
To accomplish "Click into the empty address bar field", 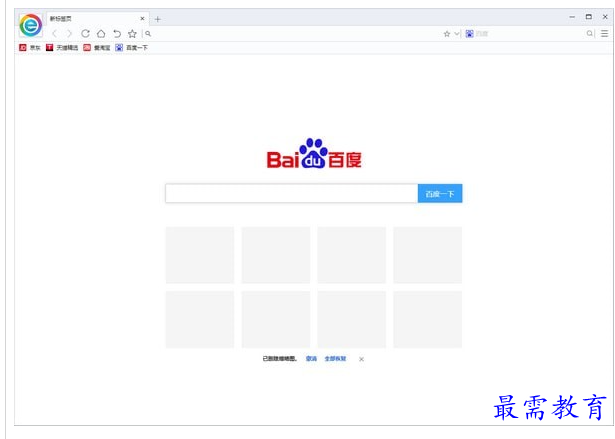I will 296,34.
